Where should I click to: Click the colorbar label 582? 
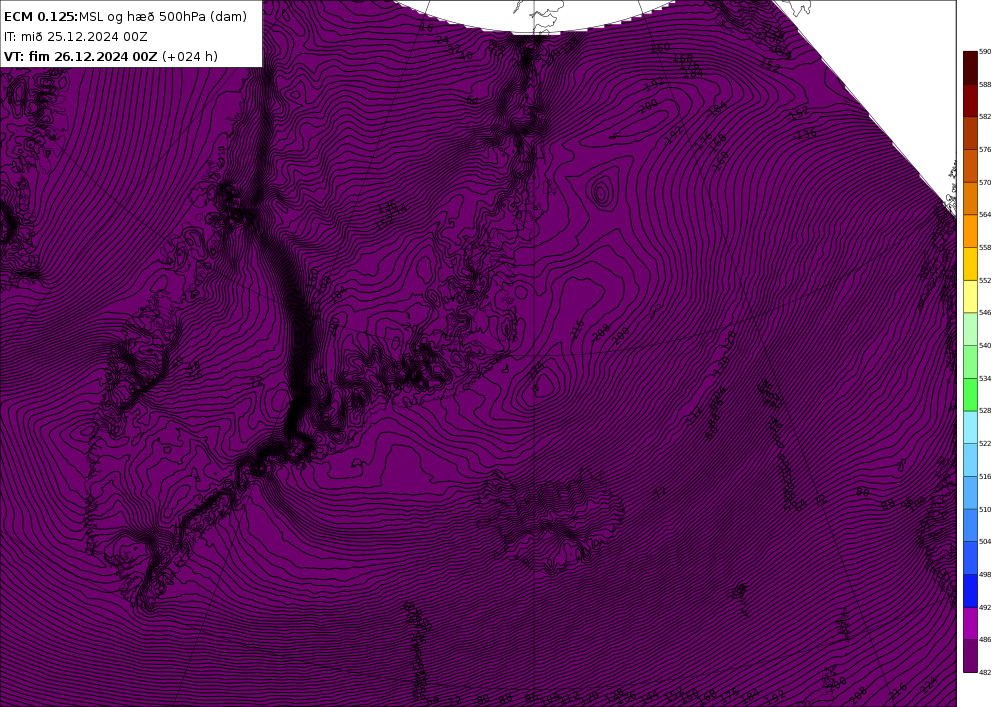[x=985, y=117]
